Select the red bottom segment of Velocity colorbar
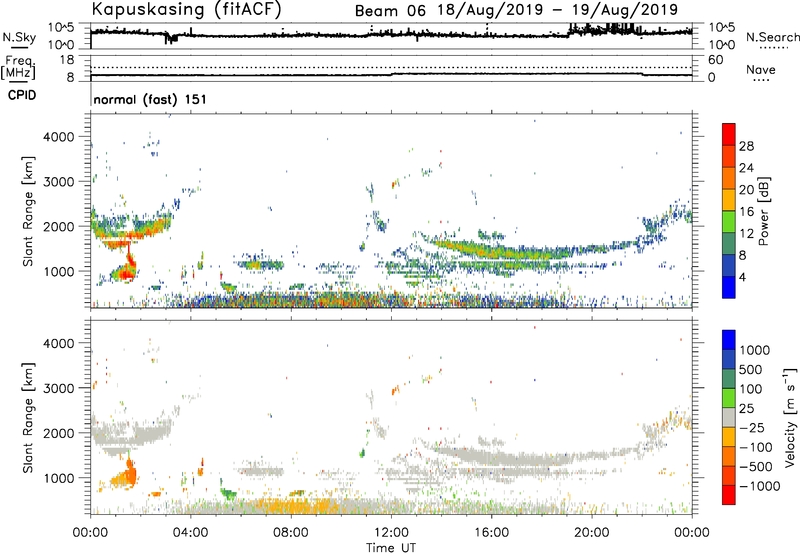 (729, 495)
